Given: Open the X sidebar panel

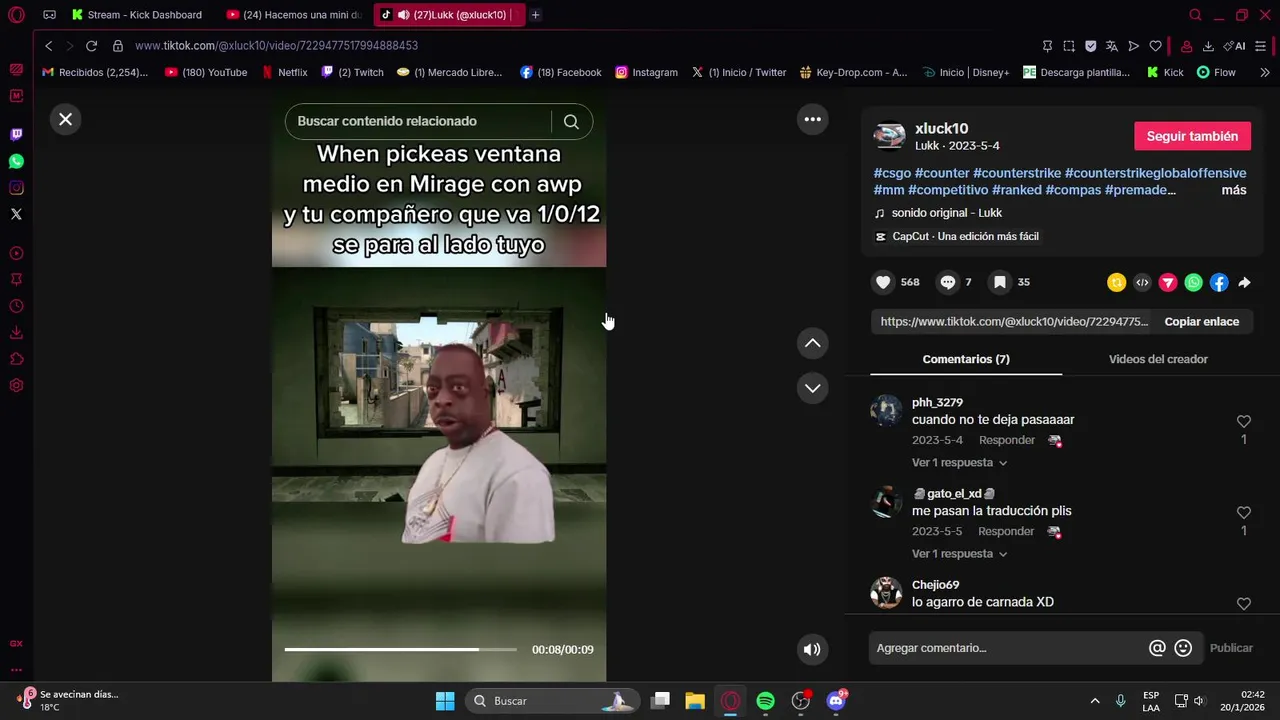Looking at the screenshot, I should click(16, 214).
